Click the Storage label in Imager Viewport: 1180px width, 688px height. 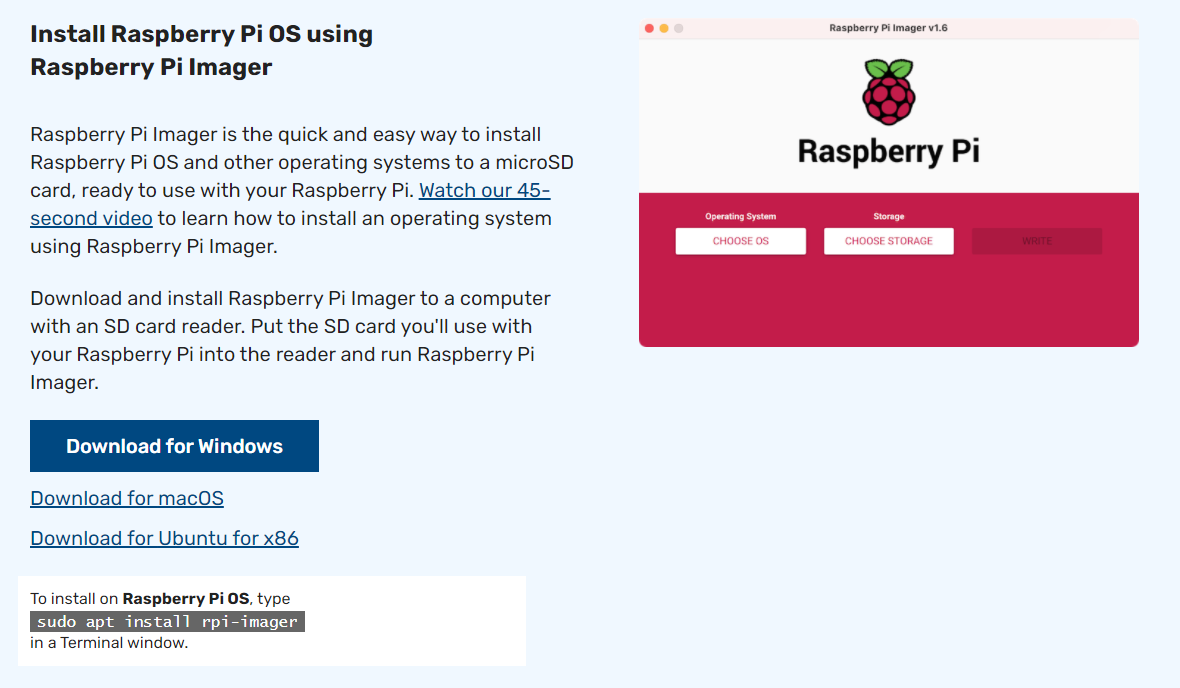coord(889,216)
